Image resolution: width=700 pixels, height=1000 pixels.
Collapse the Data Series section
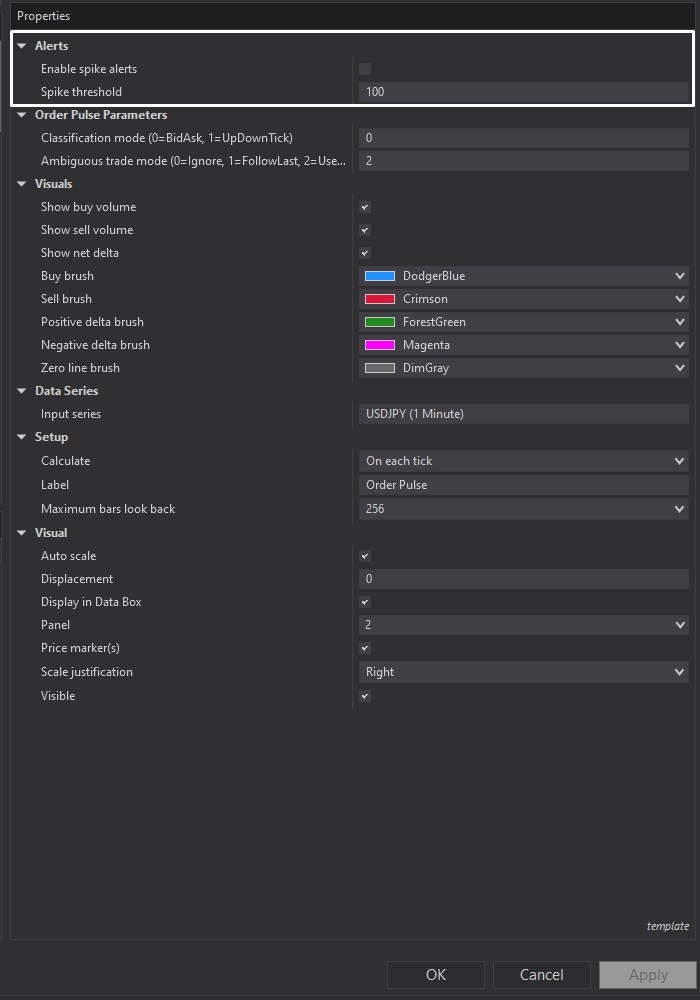(x=22, y=391)
